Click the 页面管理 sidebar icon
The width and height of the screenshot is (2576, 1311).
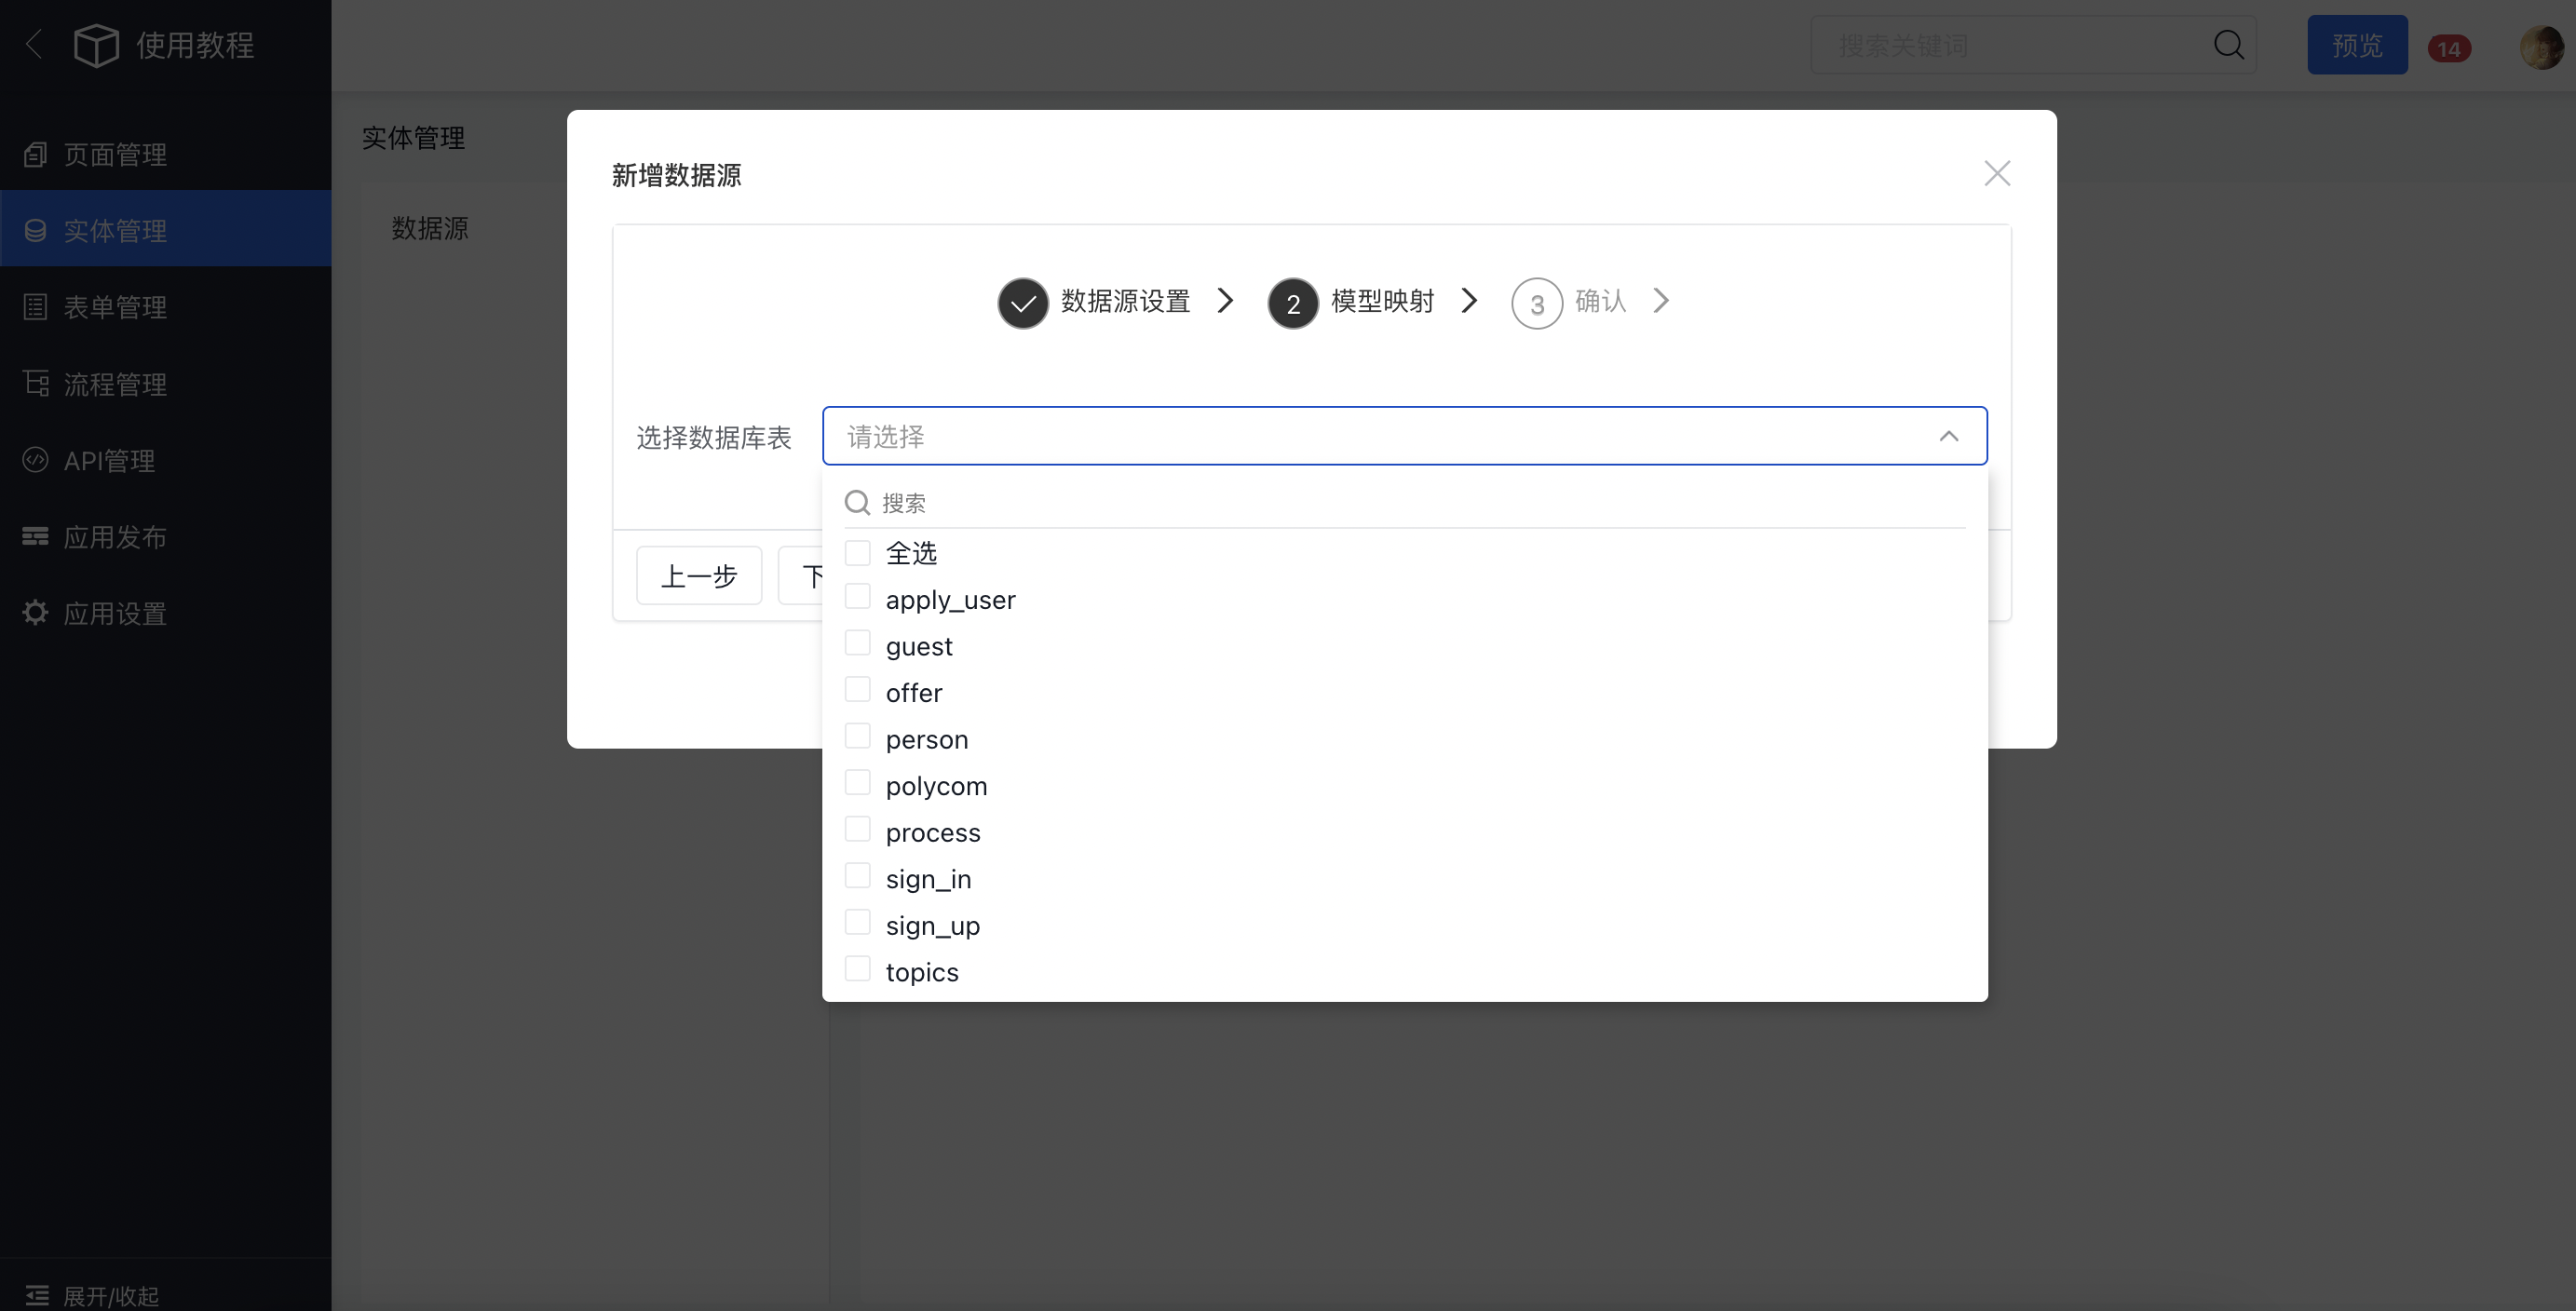coord(35,155)
